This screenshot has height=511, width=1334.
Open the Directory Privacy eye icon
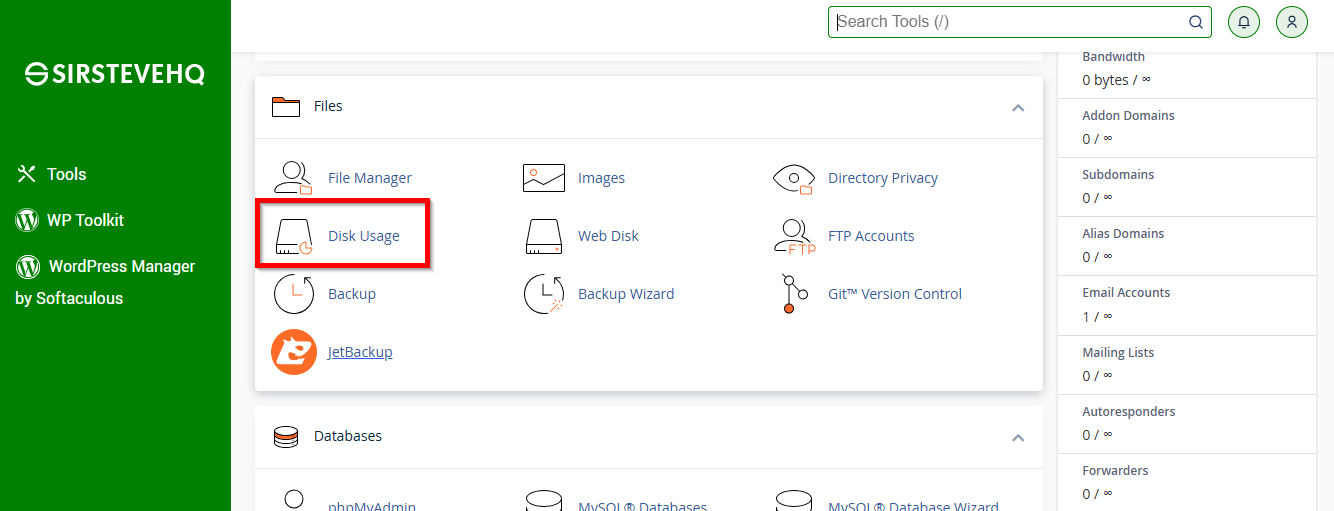(x=794, y=178)
